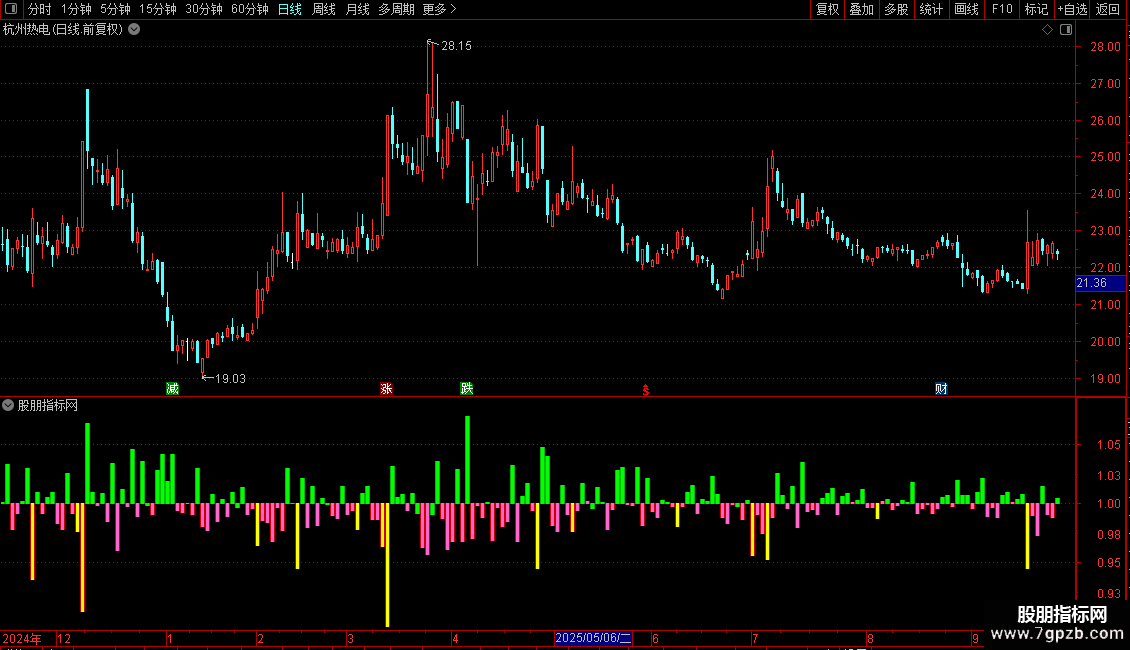Click the 股朋指标网 indicator name label
1130x650 pixels.
(x=48, y=406)
